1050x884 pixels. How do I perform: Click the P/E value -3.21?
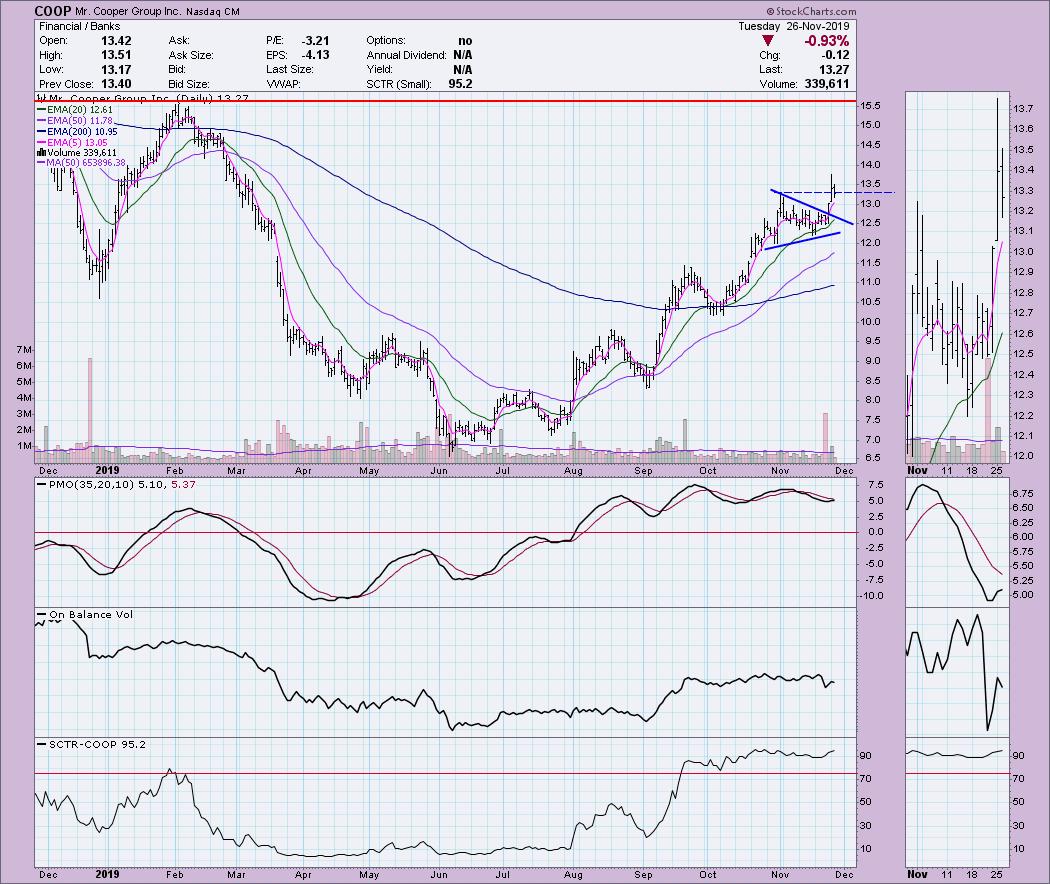[x=315, y=41]
